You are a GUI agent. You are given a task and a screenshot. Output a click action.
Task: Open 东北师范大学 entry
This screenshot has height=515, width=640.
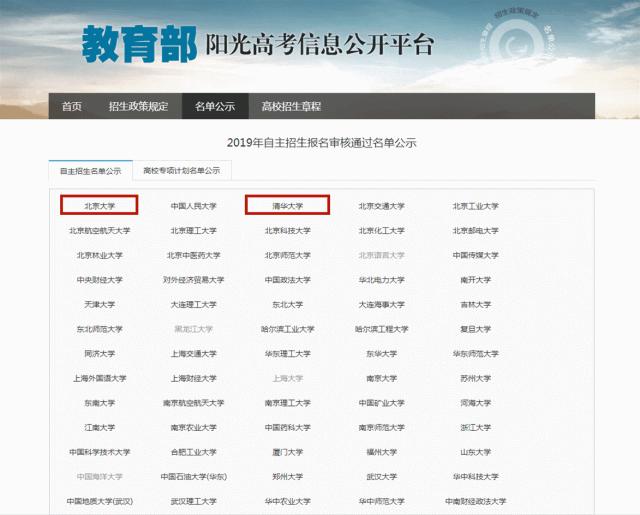point(100,329)
